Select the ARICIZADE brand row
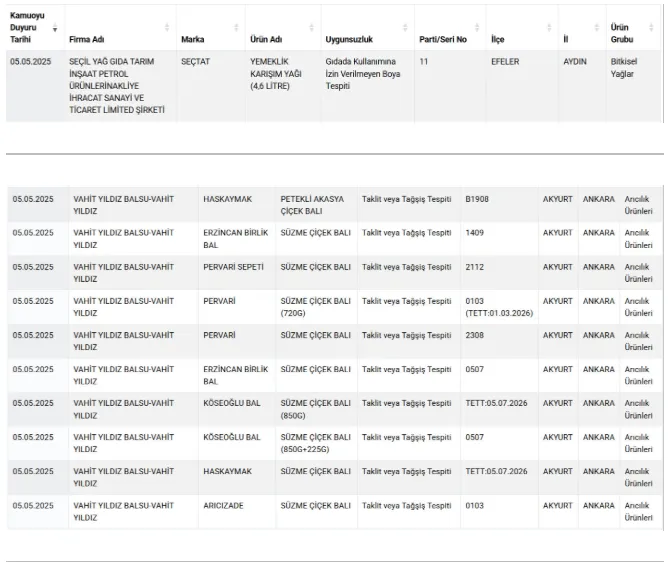672x562 pixels. 224,505
